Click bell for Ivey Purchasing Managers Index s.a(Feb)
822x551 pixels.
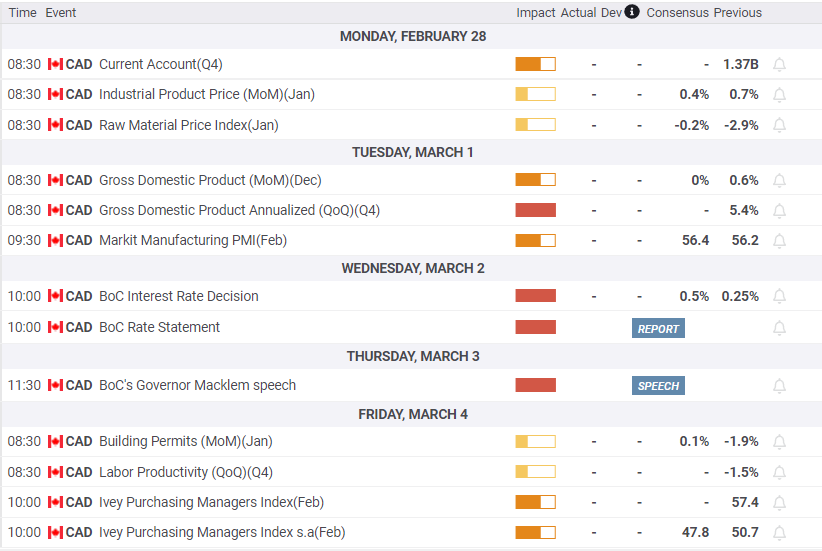tap(780, 533)
